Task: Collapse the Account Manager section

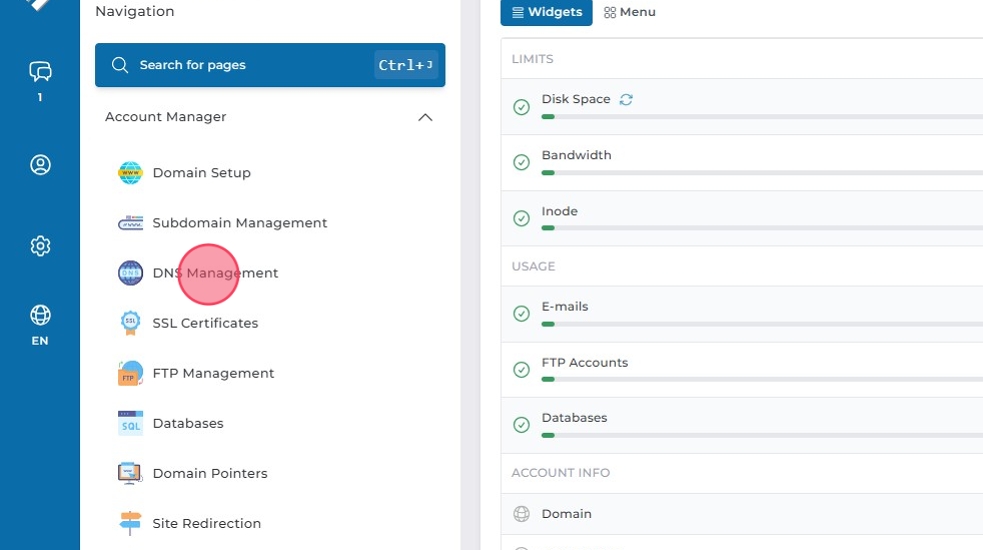Action: (x=425, y=117)
